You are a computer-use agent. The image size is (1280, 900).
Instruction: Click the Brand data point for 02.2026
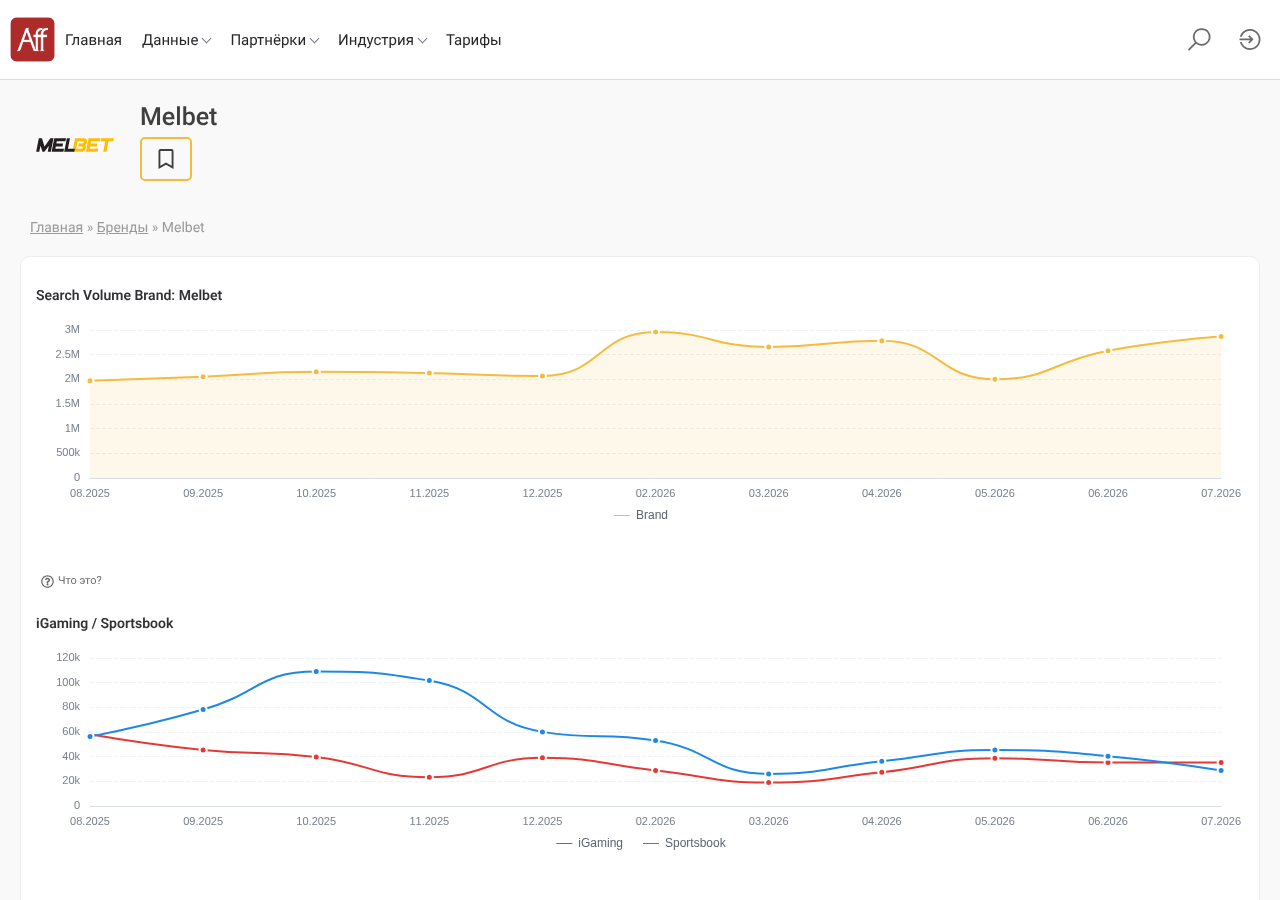click(x=656, y=332)
